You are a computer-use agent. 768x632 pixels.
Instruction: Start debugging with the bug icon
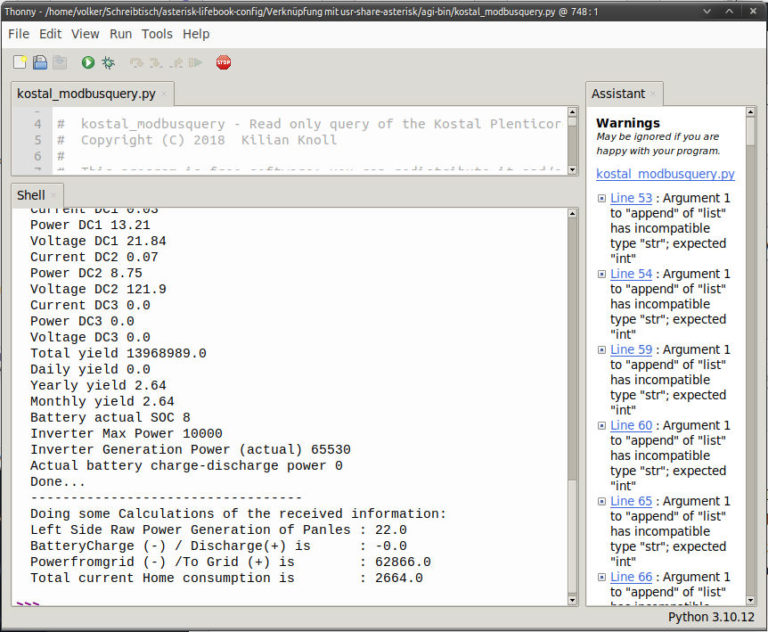(x=108, y=62)
